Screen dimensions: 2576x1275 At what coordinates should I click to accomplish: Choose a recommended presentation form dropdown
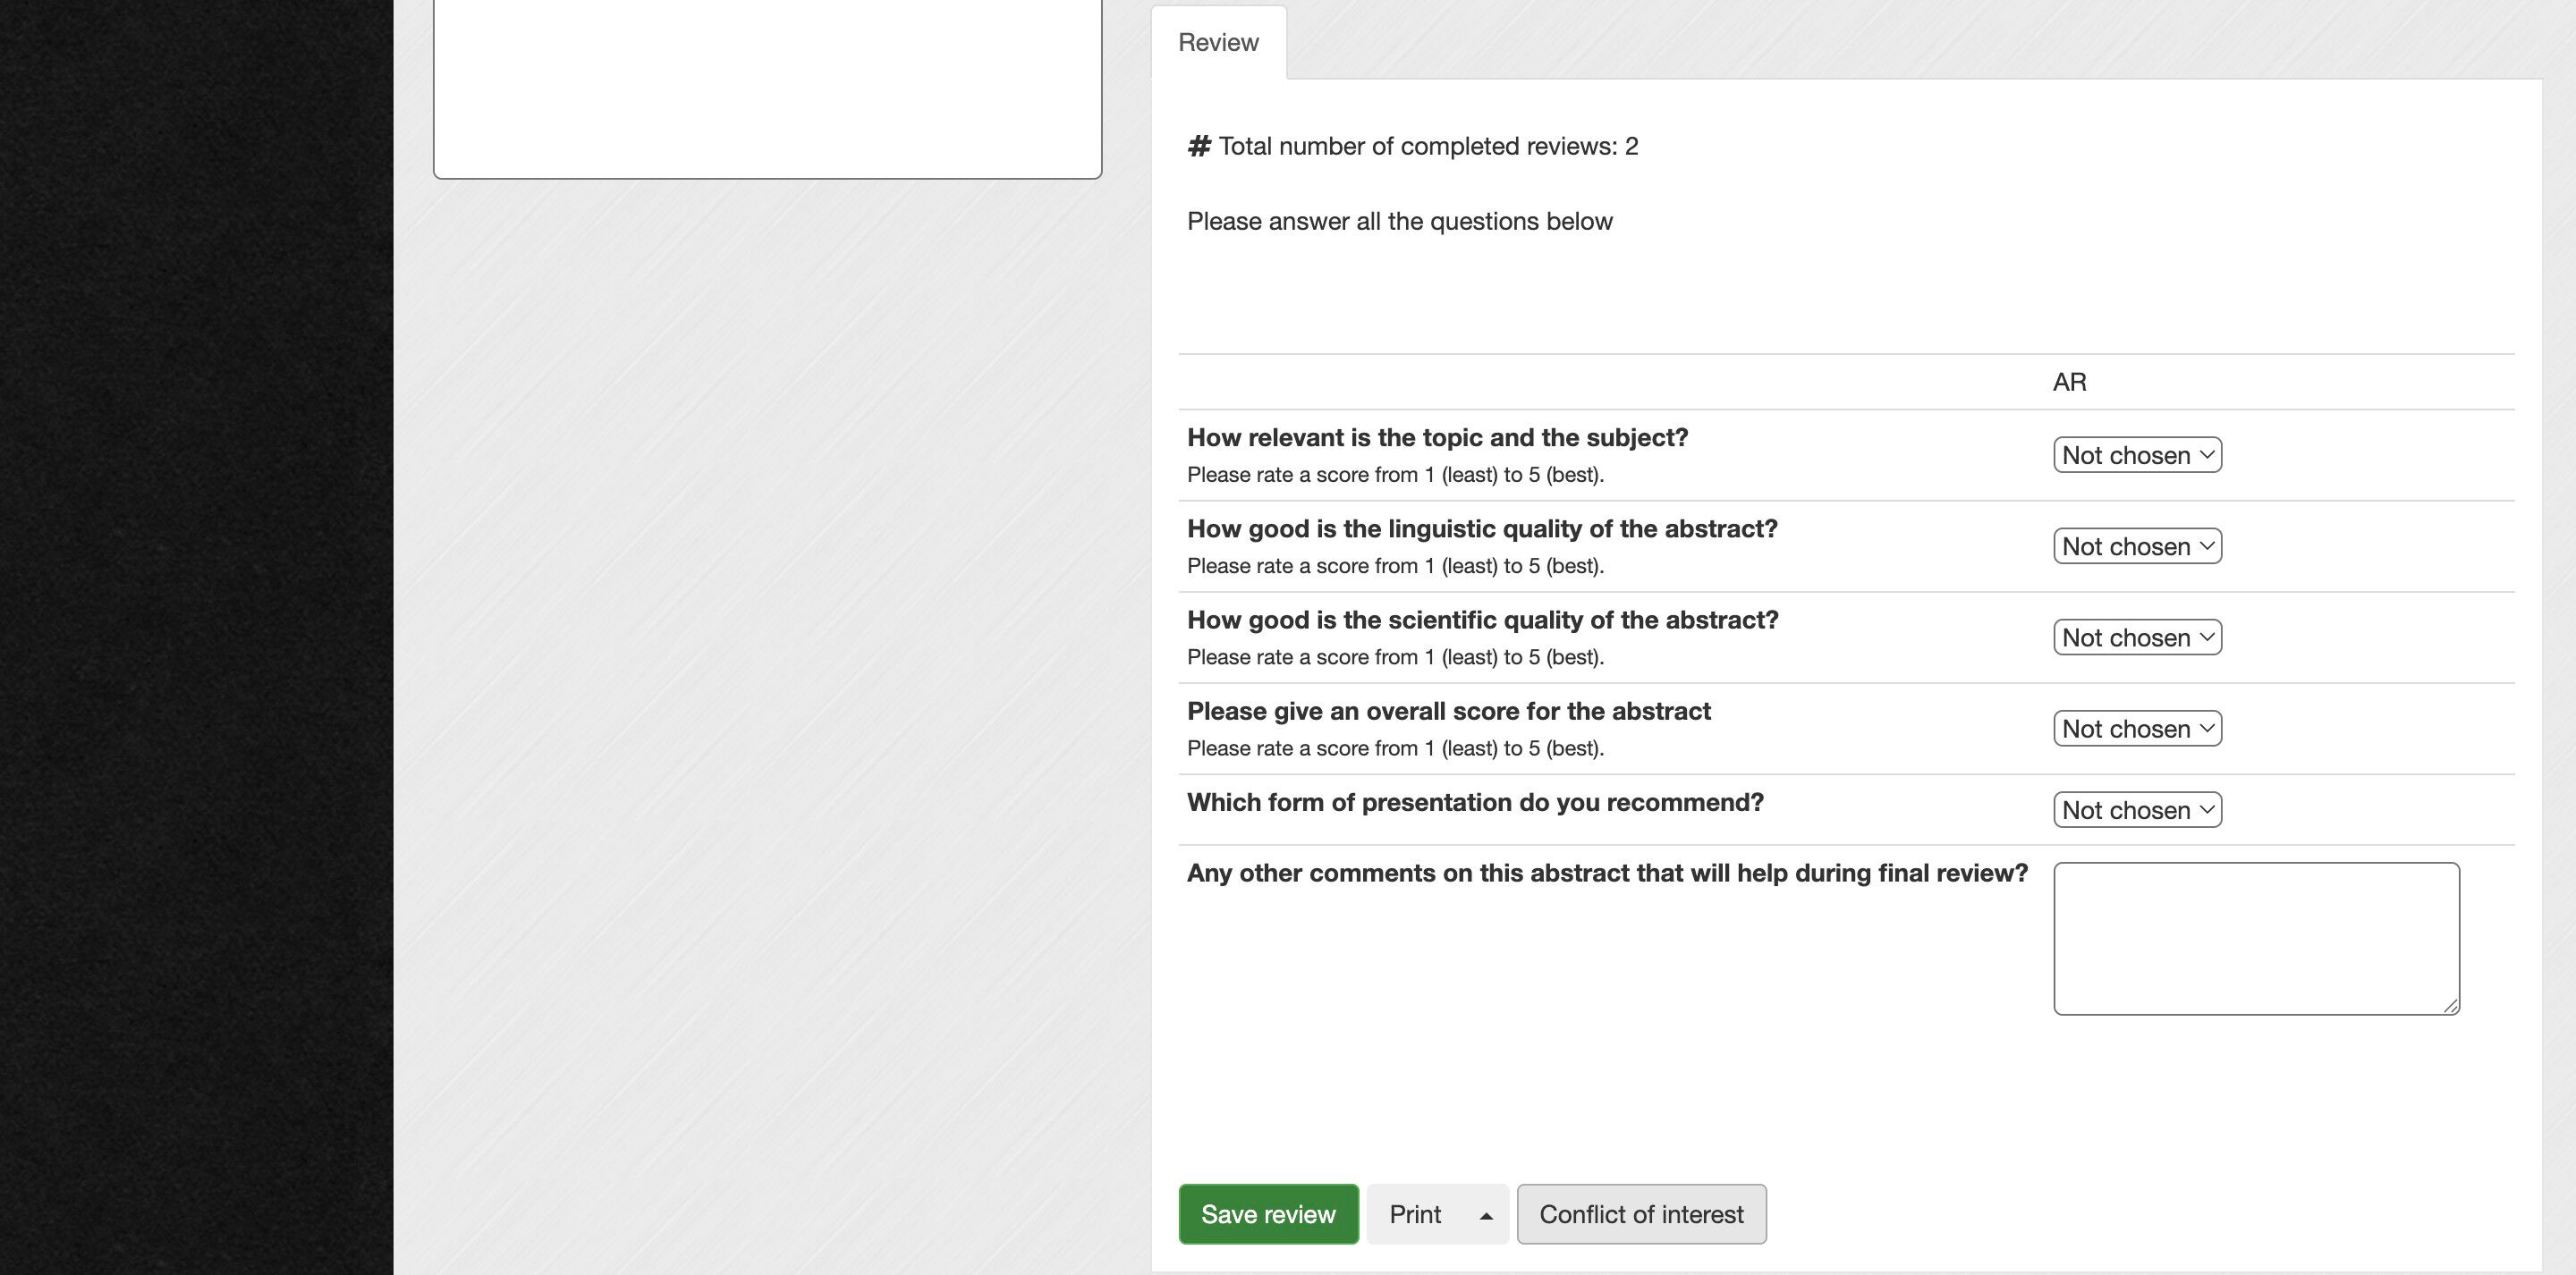pyautogui.click(x=2137, y=810)
